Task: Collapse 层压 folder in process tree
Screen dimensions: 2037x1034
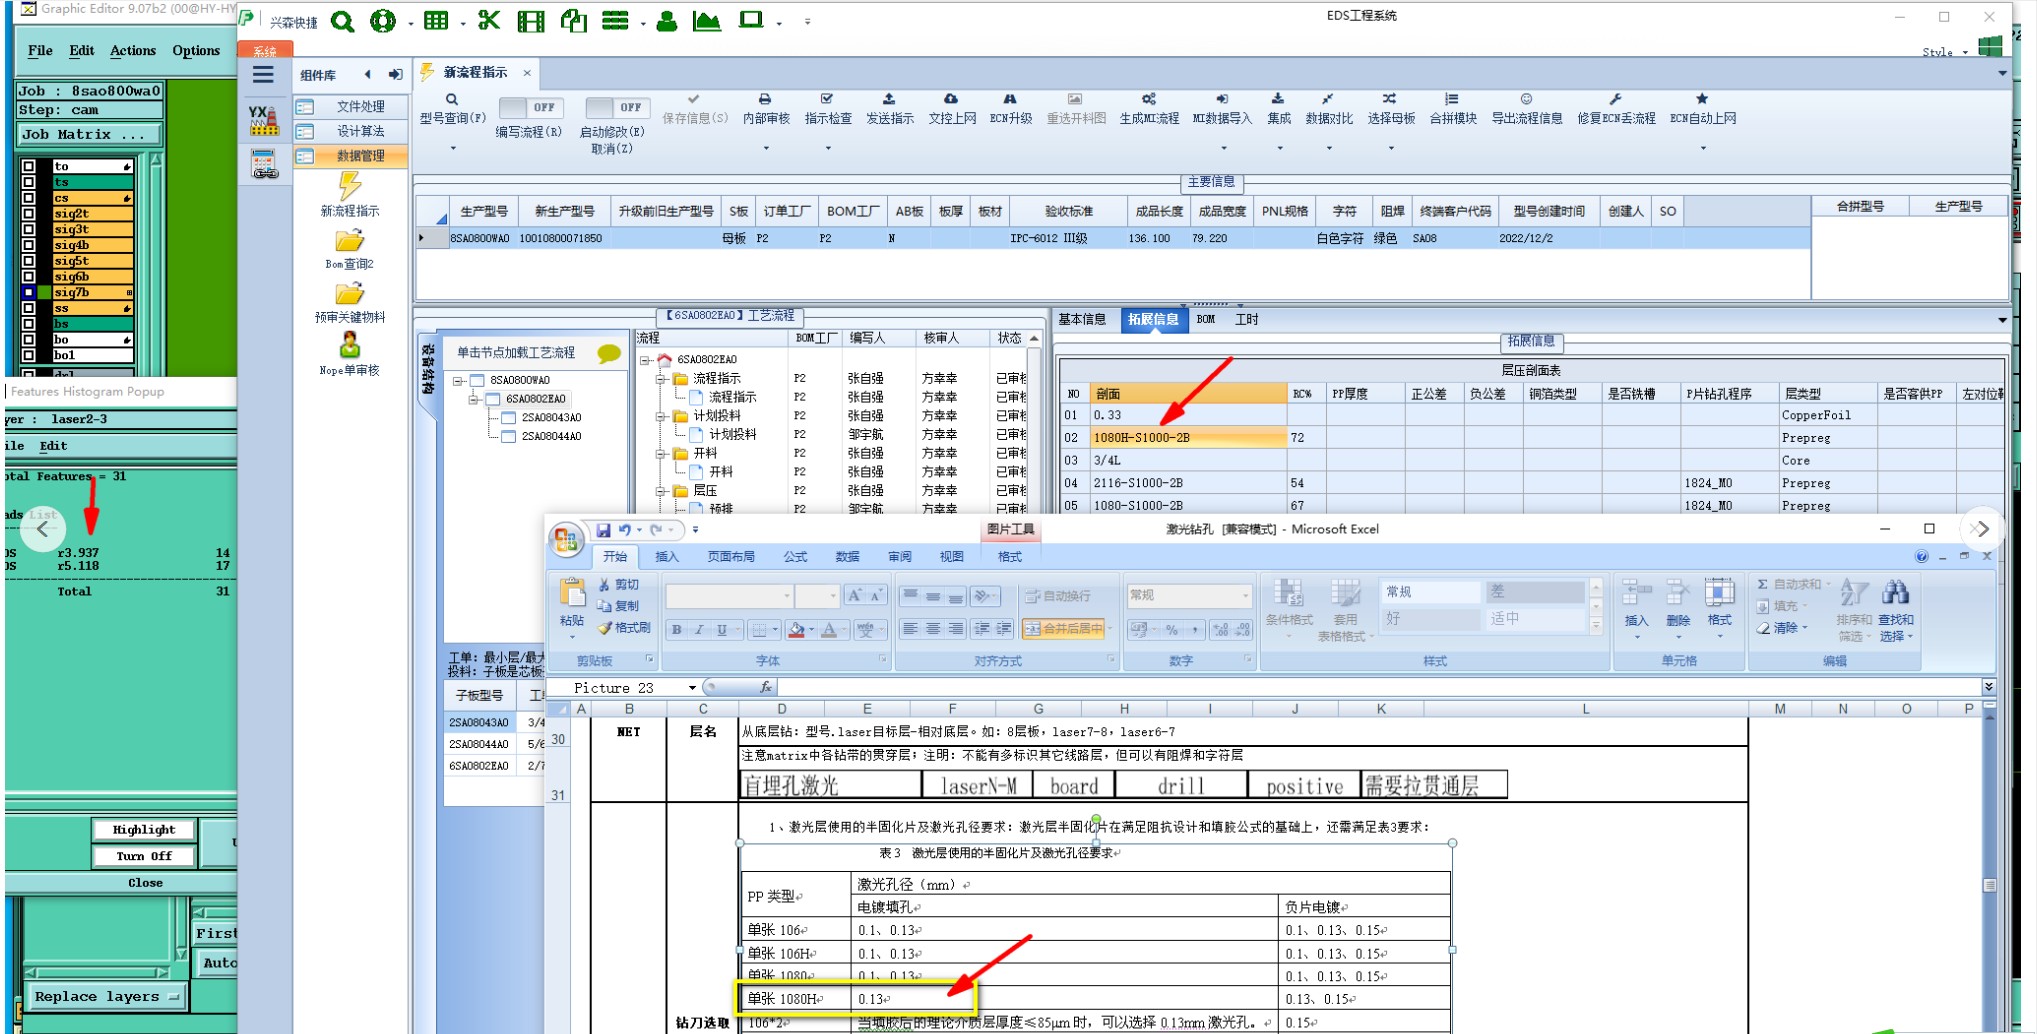Action: [661, 491]
